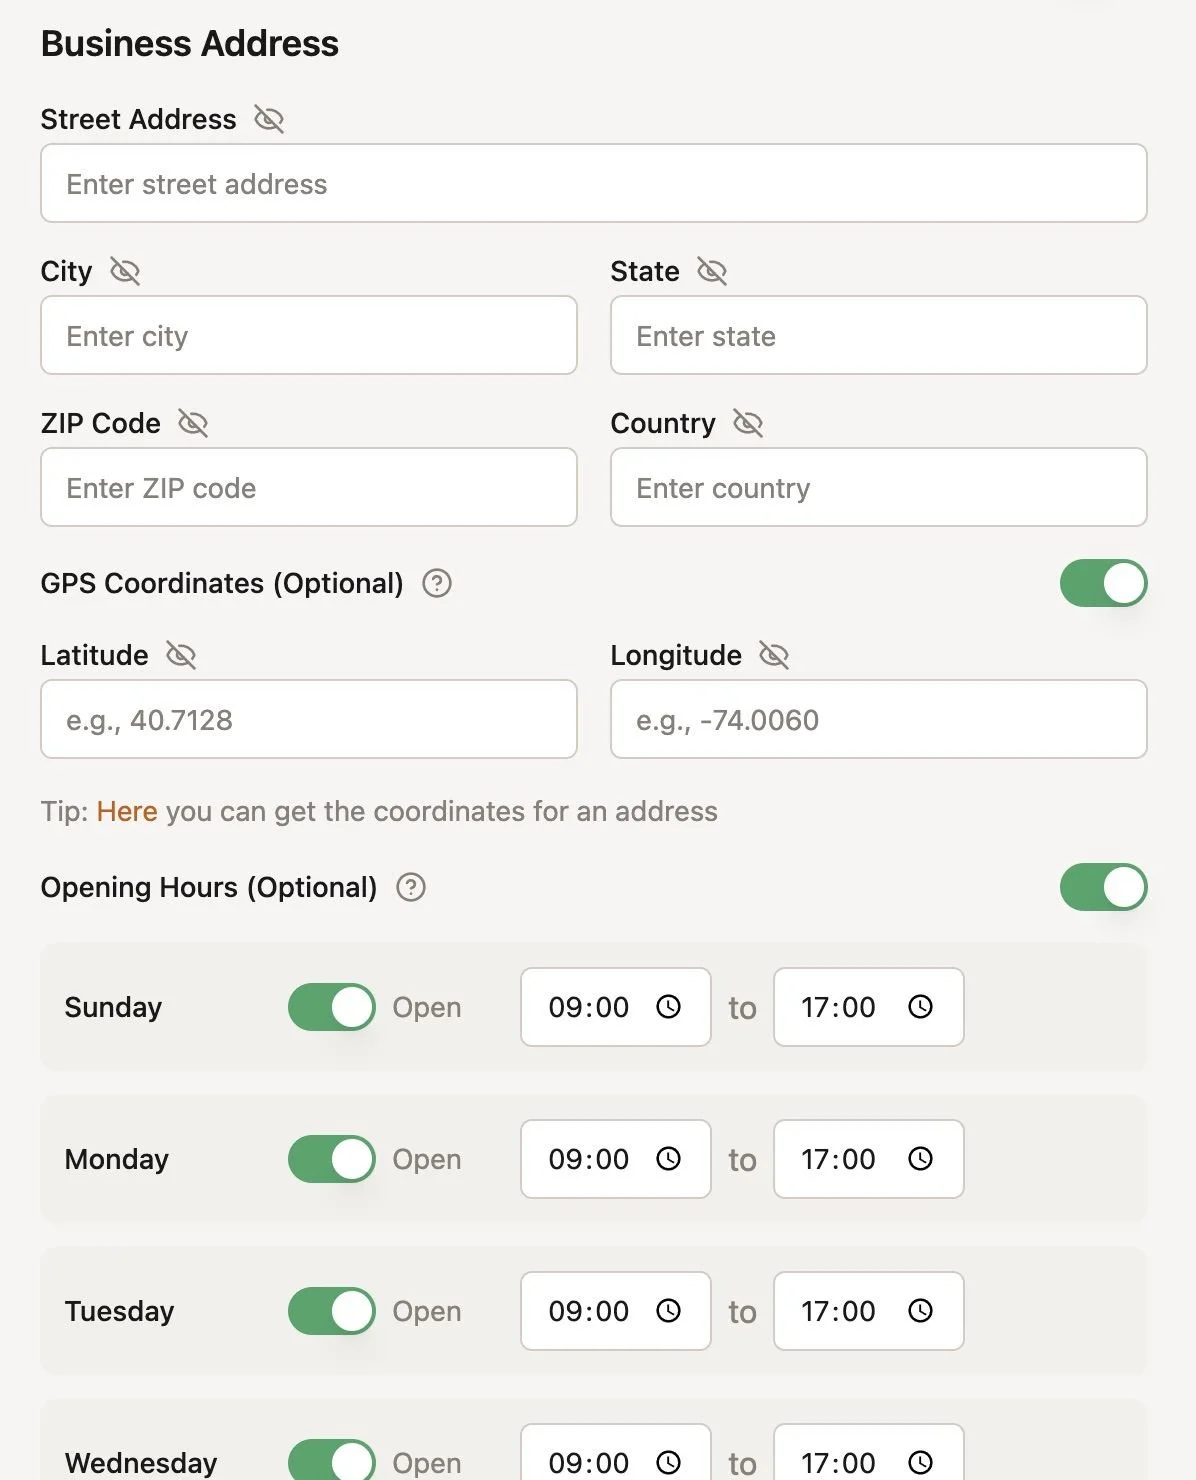The image size is (1196, 1480).
Task: Turn off the Opening Hours switch
Action: (1103, 888)
